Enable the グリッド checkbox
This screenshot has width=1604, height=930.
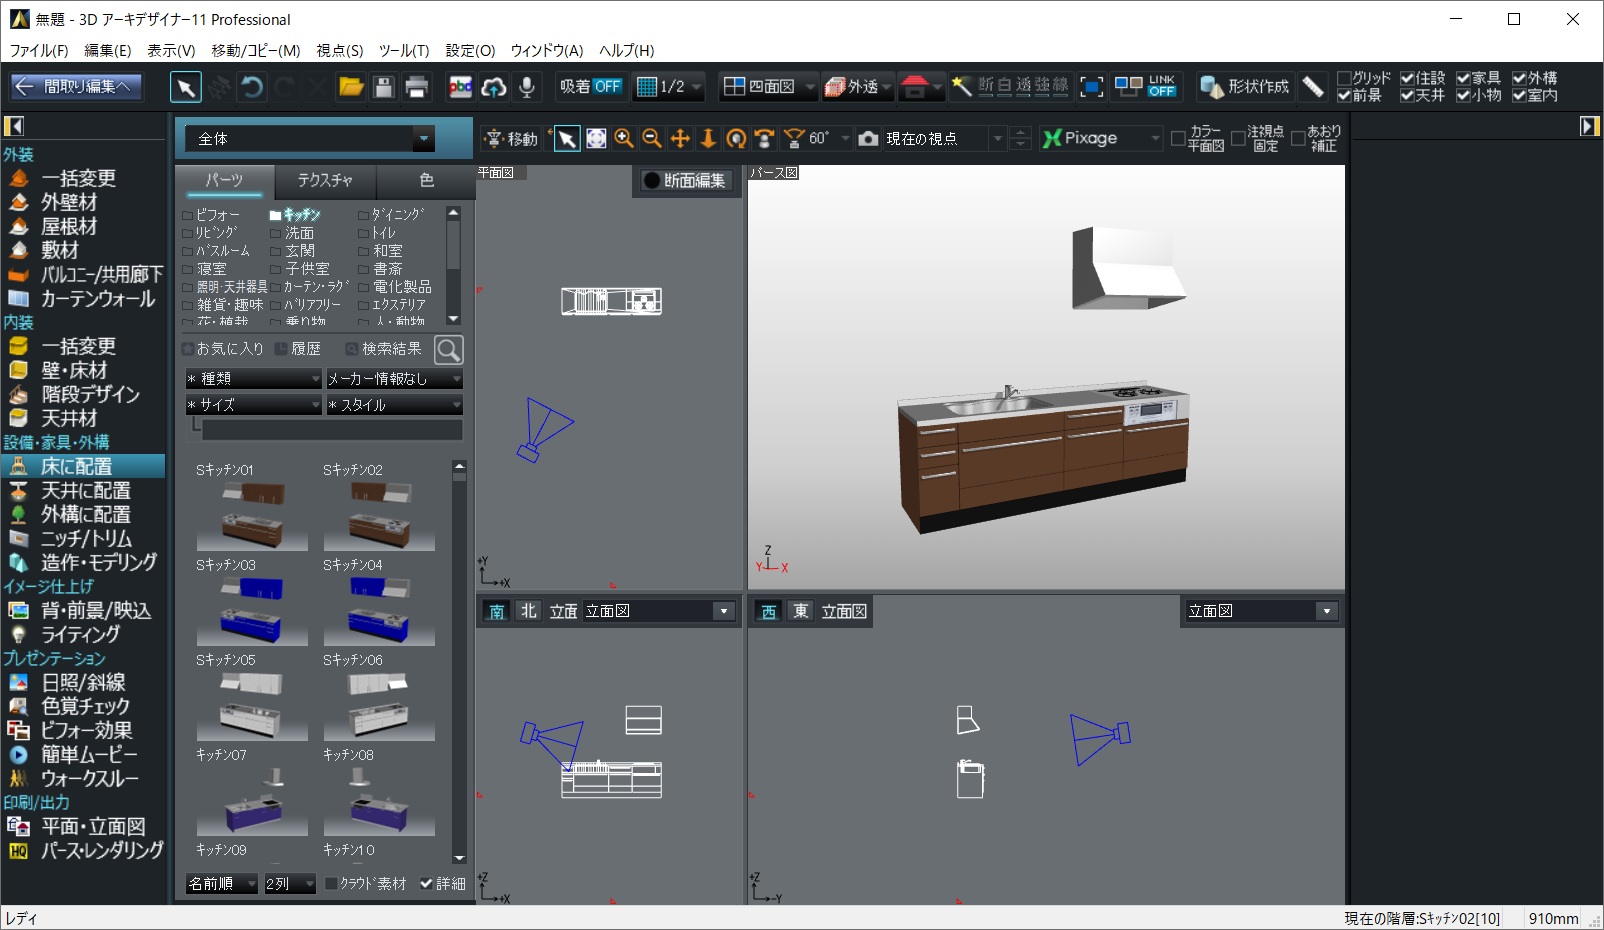click(x=1344, y=78)
